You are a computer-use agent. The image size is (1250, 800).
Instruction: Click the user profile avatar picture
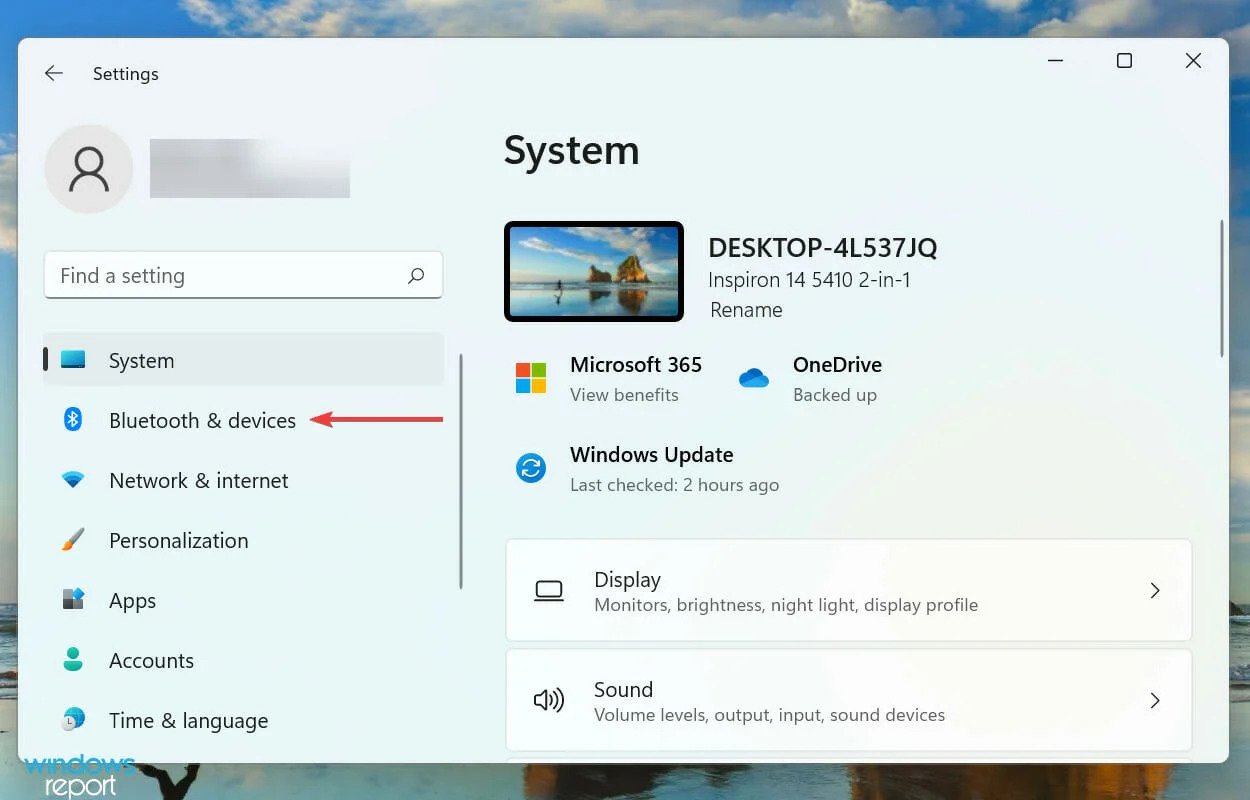(x=89, y=169)
